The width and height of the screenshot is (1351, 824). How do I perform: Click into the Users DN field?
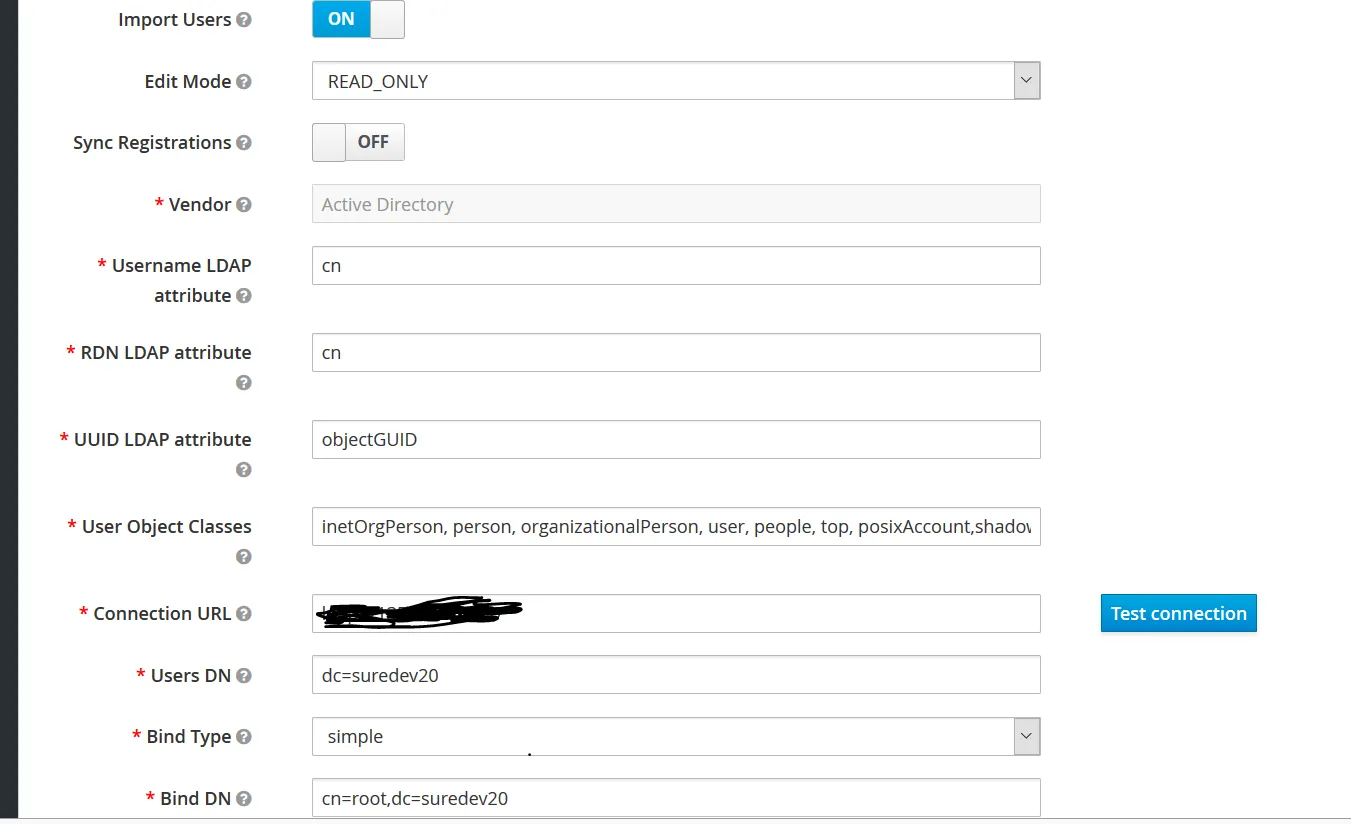(x=676, y=675)
